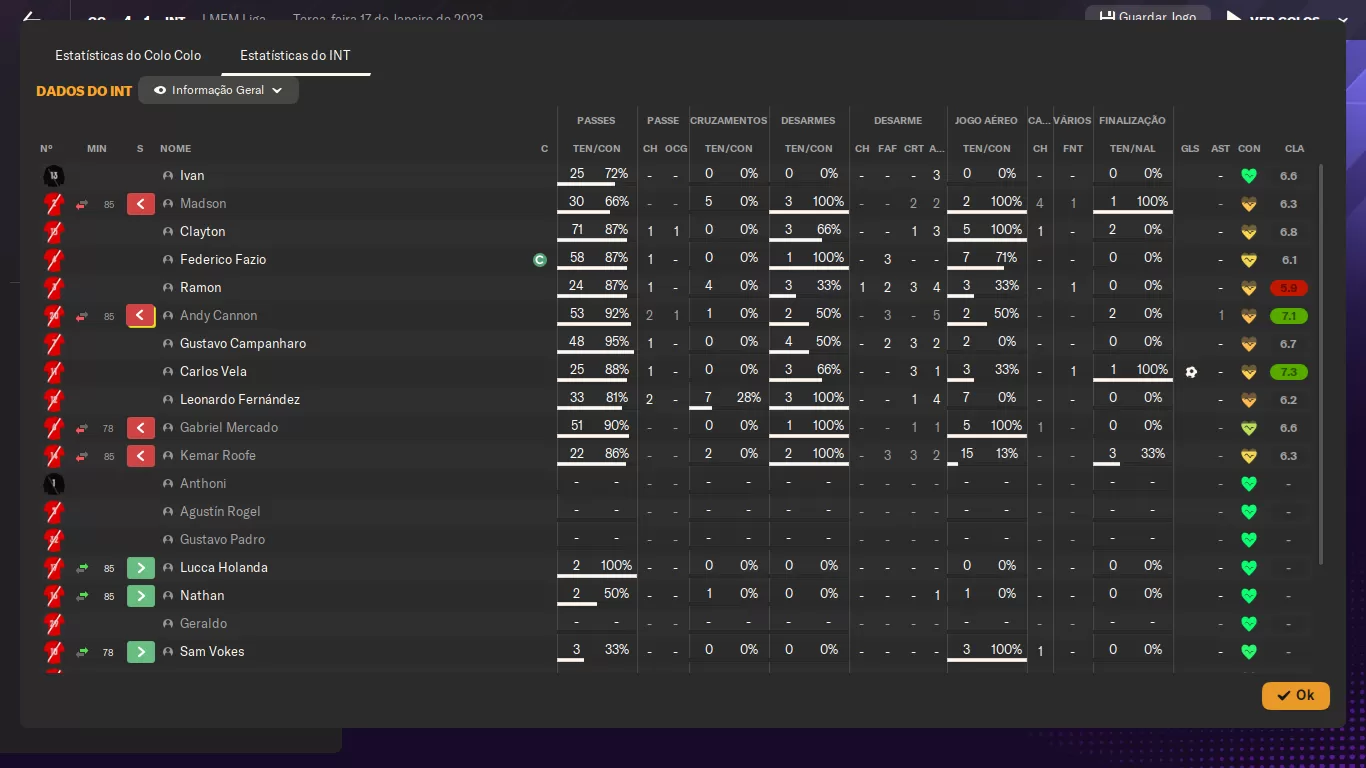Click the back arrow icon

(31, 18)
